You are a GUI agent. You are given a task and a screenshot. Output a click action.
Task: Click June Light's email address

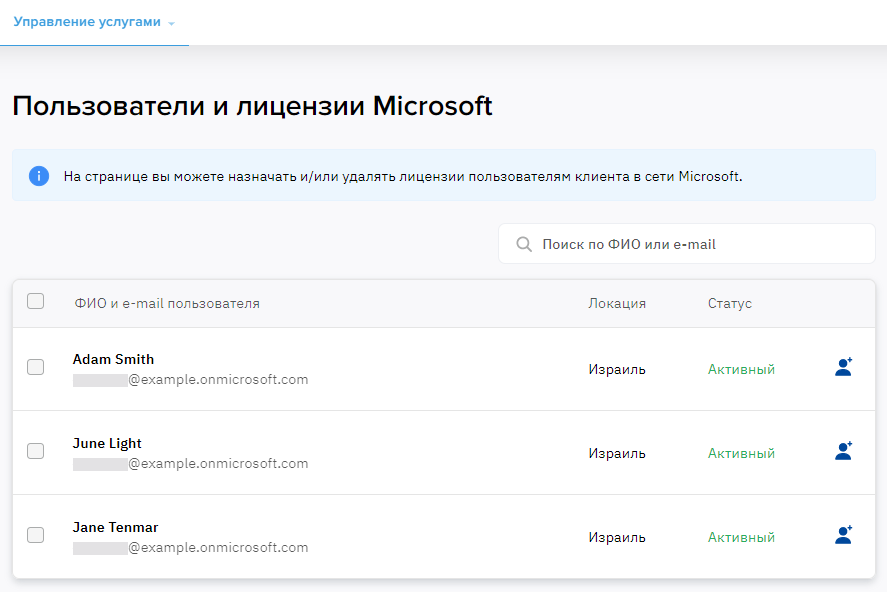[x=191, y=464]
